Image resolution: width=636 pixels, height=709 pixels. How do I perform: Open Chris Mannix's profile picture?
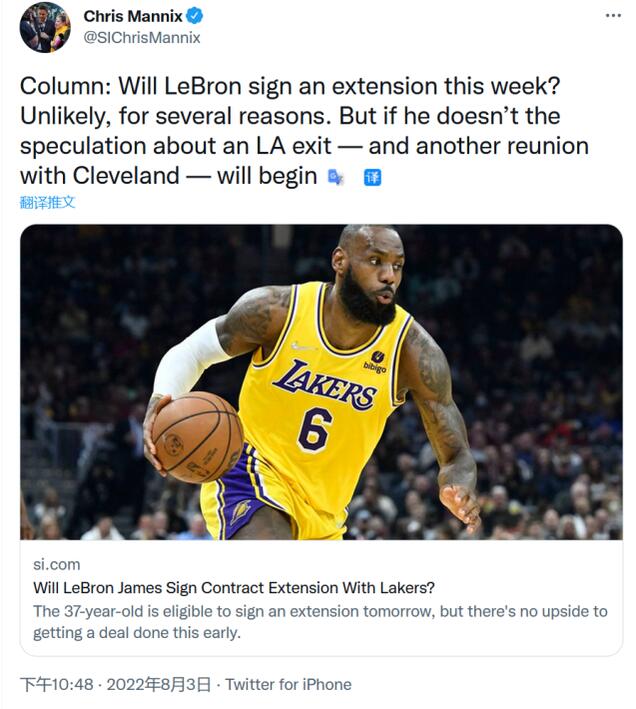(45, 27)
